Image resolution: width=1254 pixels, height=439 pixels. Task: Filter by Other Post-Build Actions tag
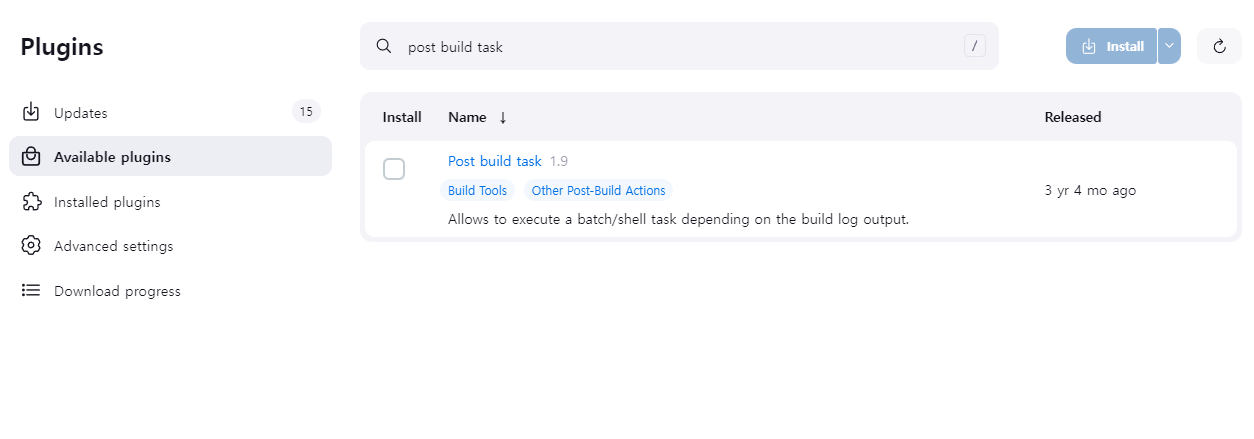tap(598, 190)
